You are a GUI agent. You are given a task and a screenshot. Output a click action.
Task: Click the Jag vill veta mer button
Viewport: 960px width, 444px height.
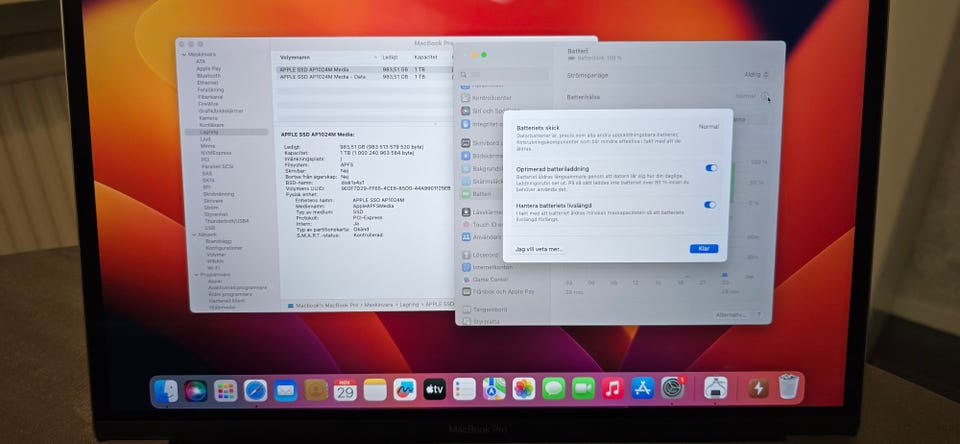click(539, 249)
